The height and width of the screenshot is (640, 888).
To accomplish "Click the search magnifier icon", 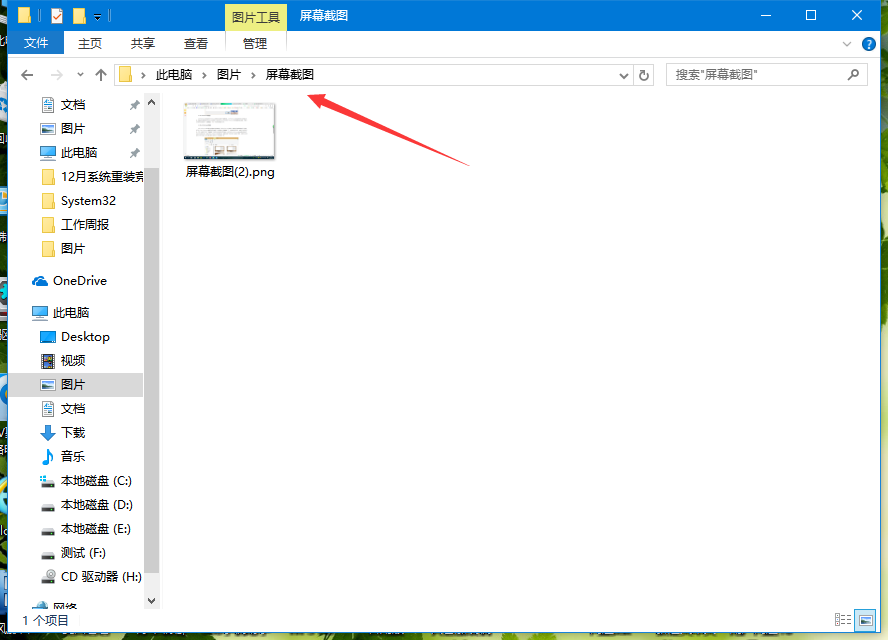I will (x=853, y=75).
